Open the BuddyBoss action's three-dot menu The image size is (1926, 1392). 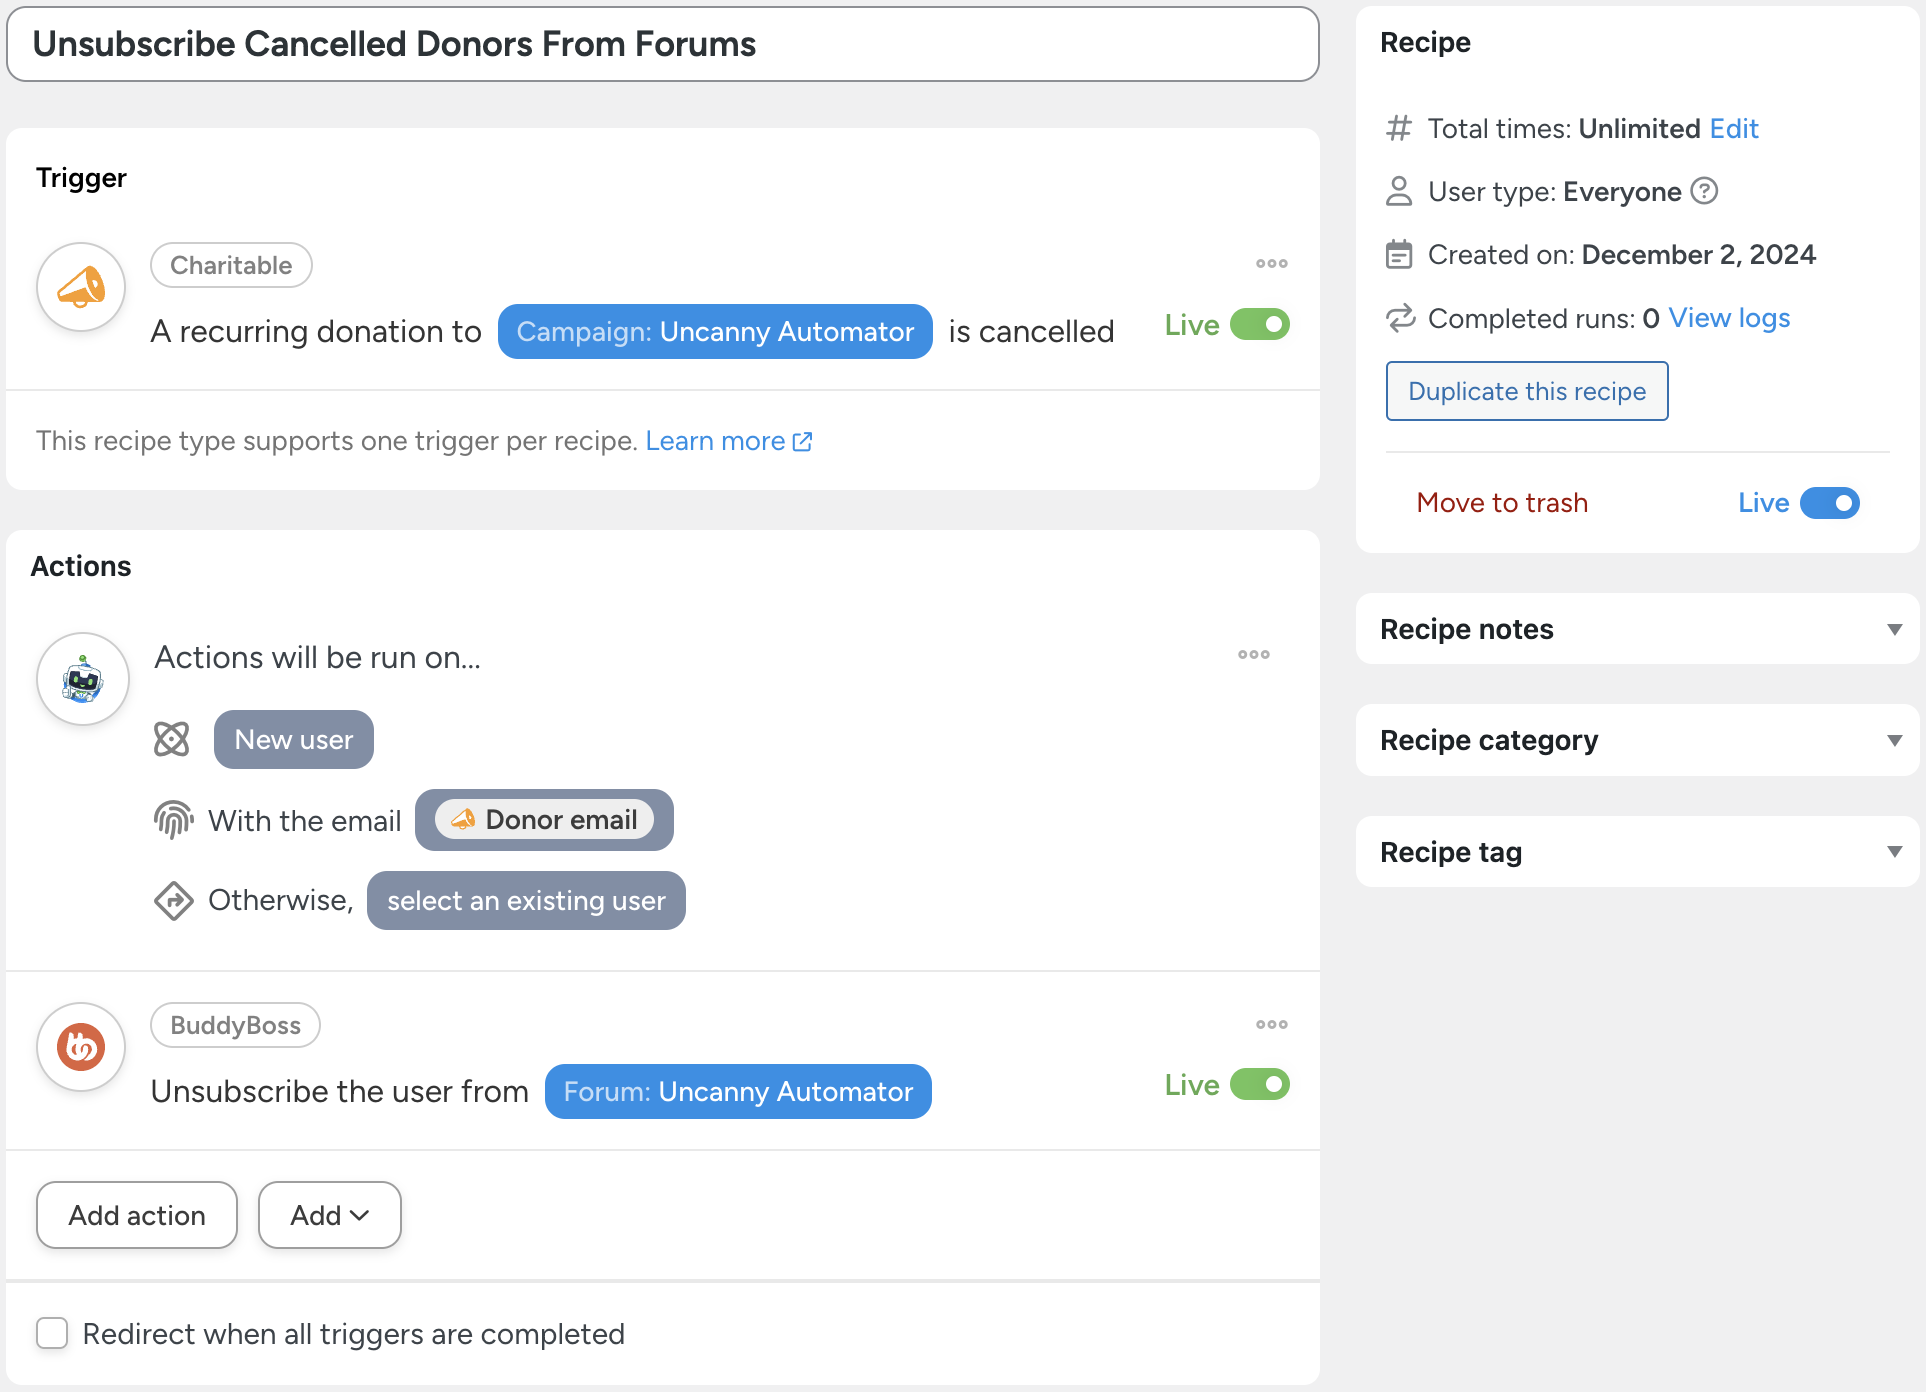pyautogui.click(x=1271, y=1024)
